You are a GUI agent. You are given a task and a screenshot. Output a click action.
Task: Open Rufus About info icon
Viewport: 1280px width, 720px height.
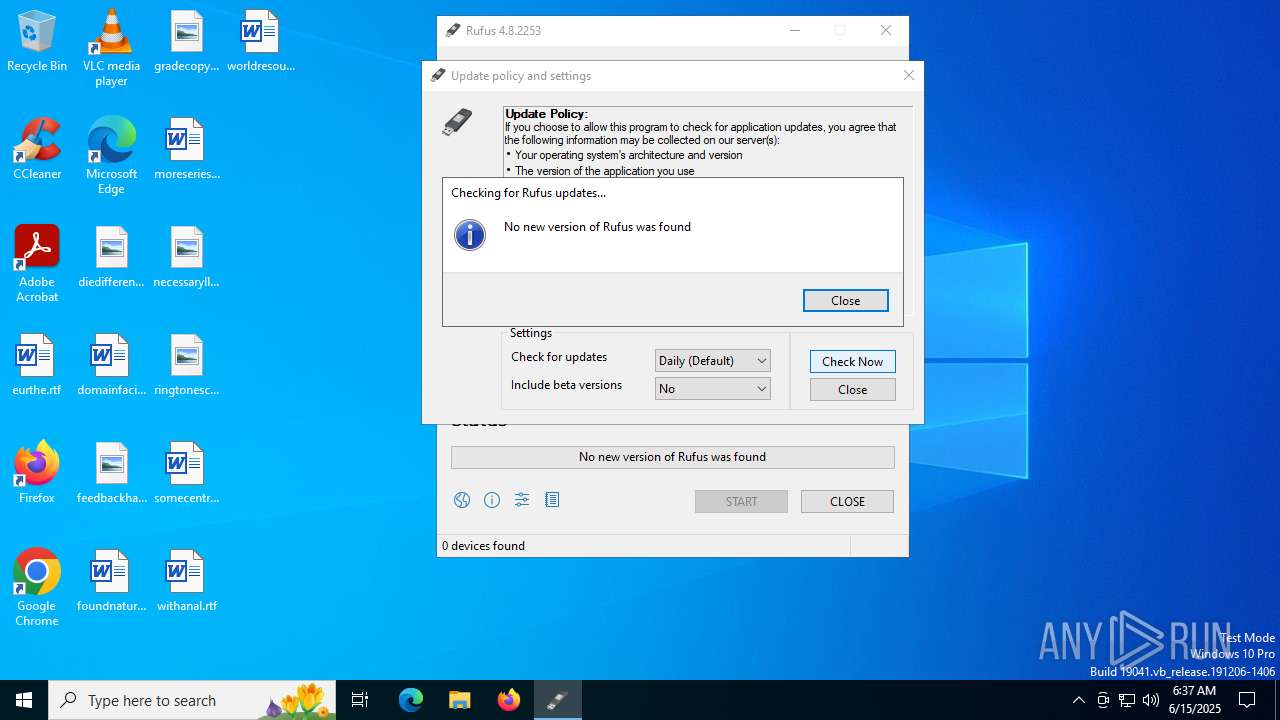click(492, 500)
